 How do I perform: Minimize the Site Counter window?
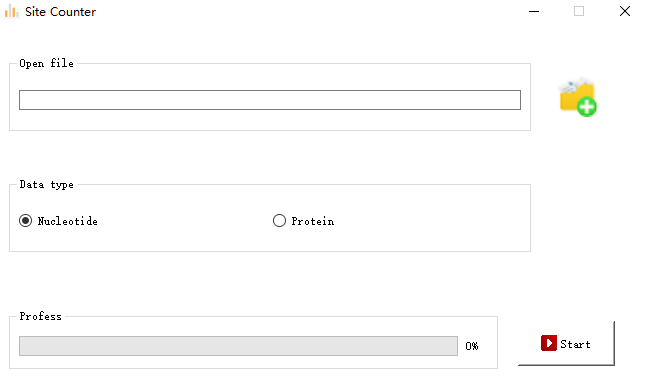tap(534, 12)
